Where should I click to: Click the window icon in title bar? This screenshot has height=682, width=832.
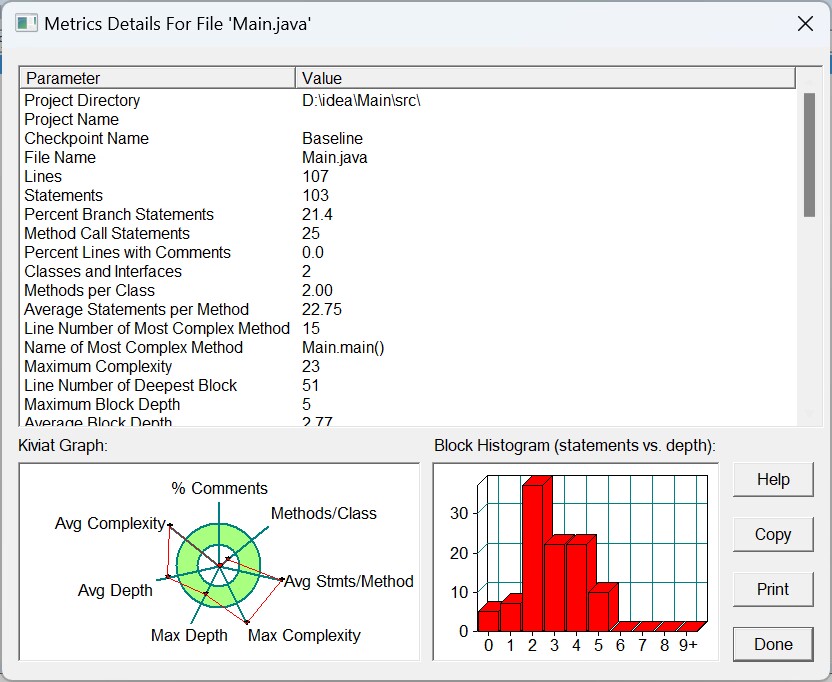point(27,24)
